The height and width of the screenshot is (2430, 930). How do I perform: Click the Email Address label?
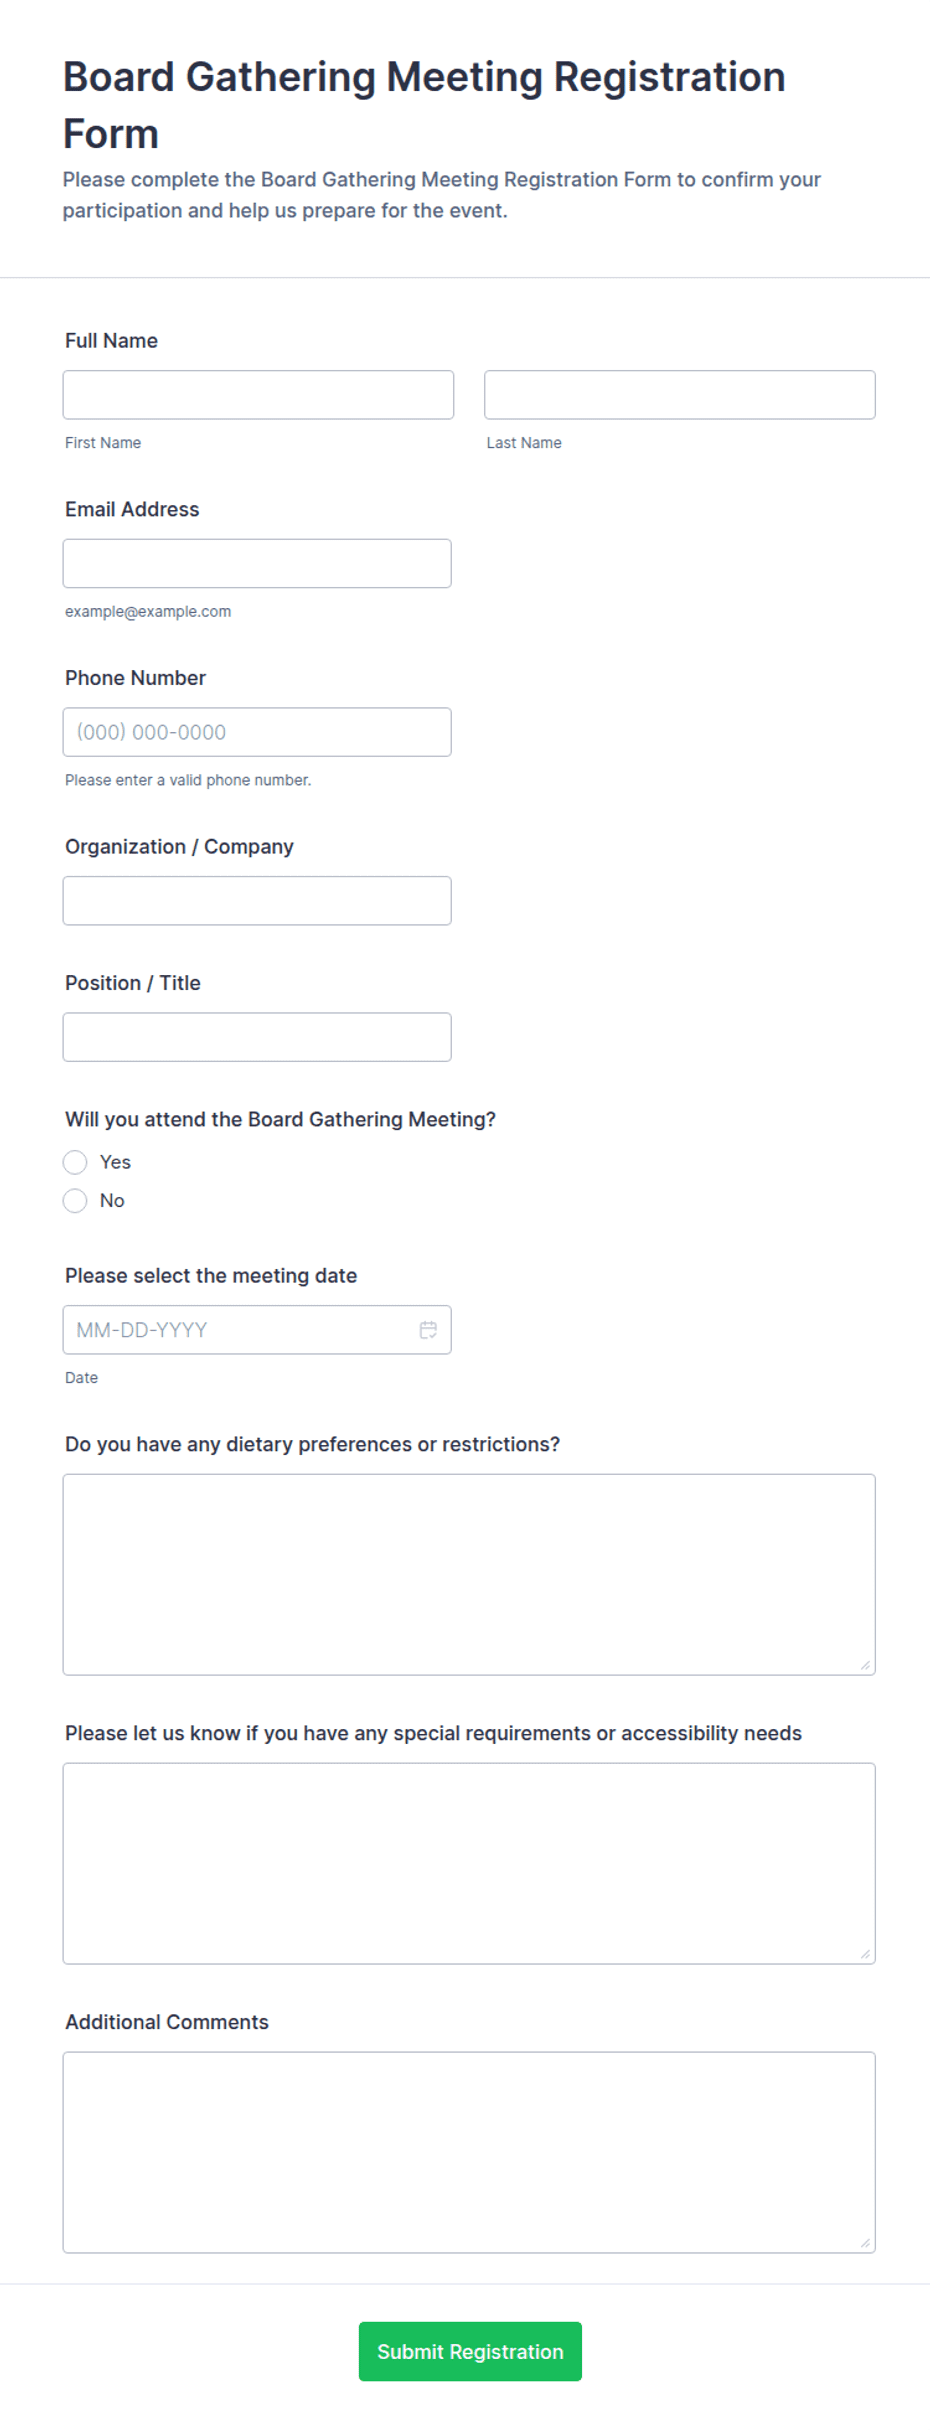[132, 509]
